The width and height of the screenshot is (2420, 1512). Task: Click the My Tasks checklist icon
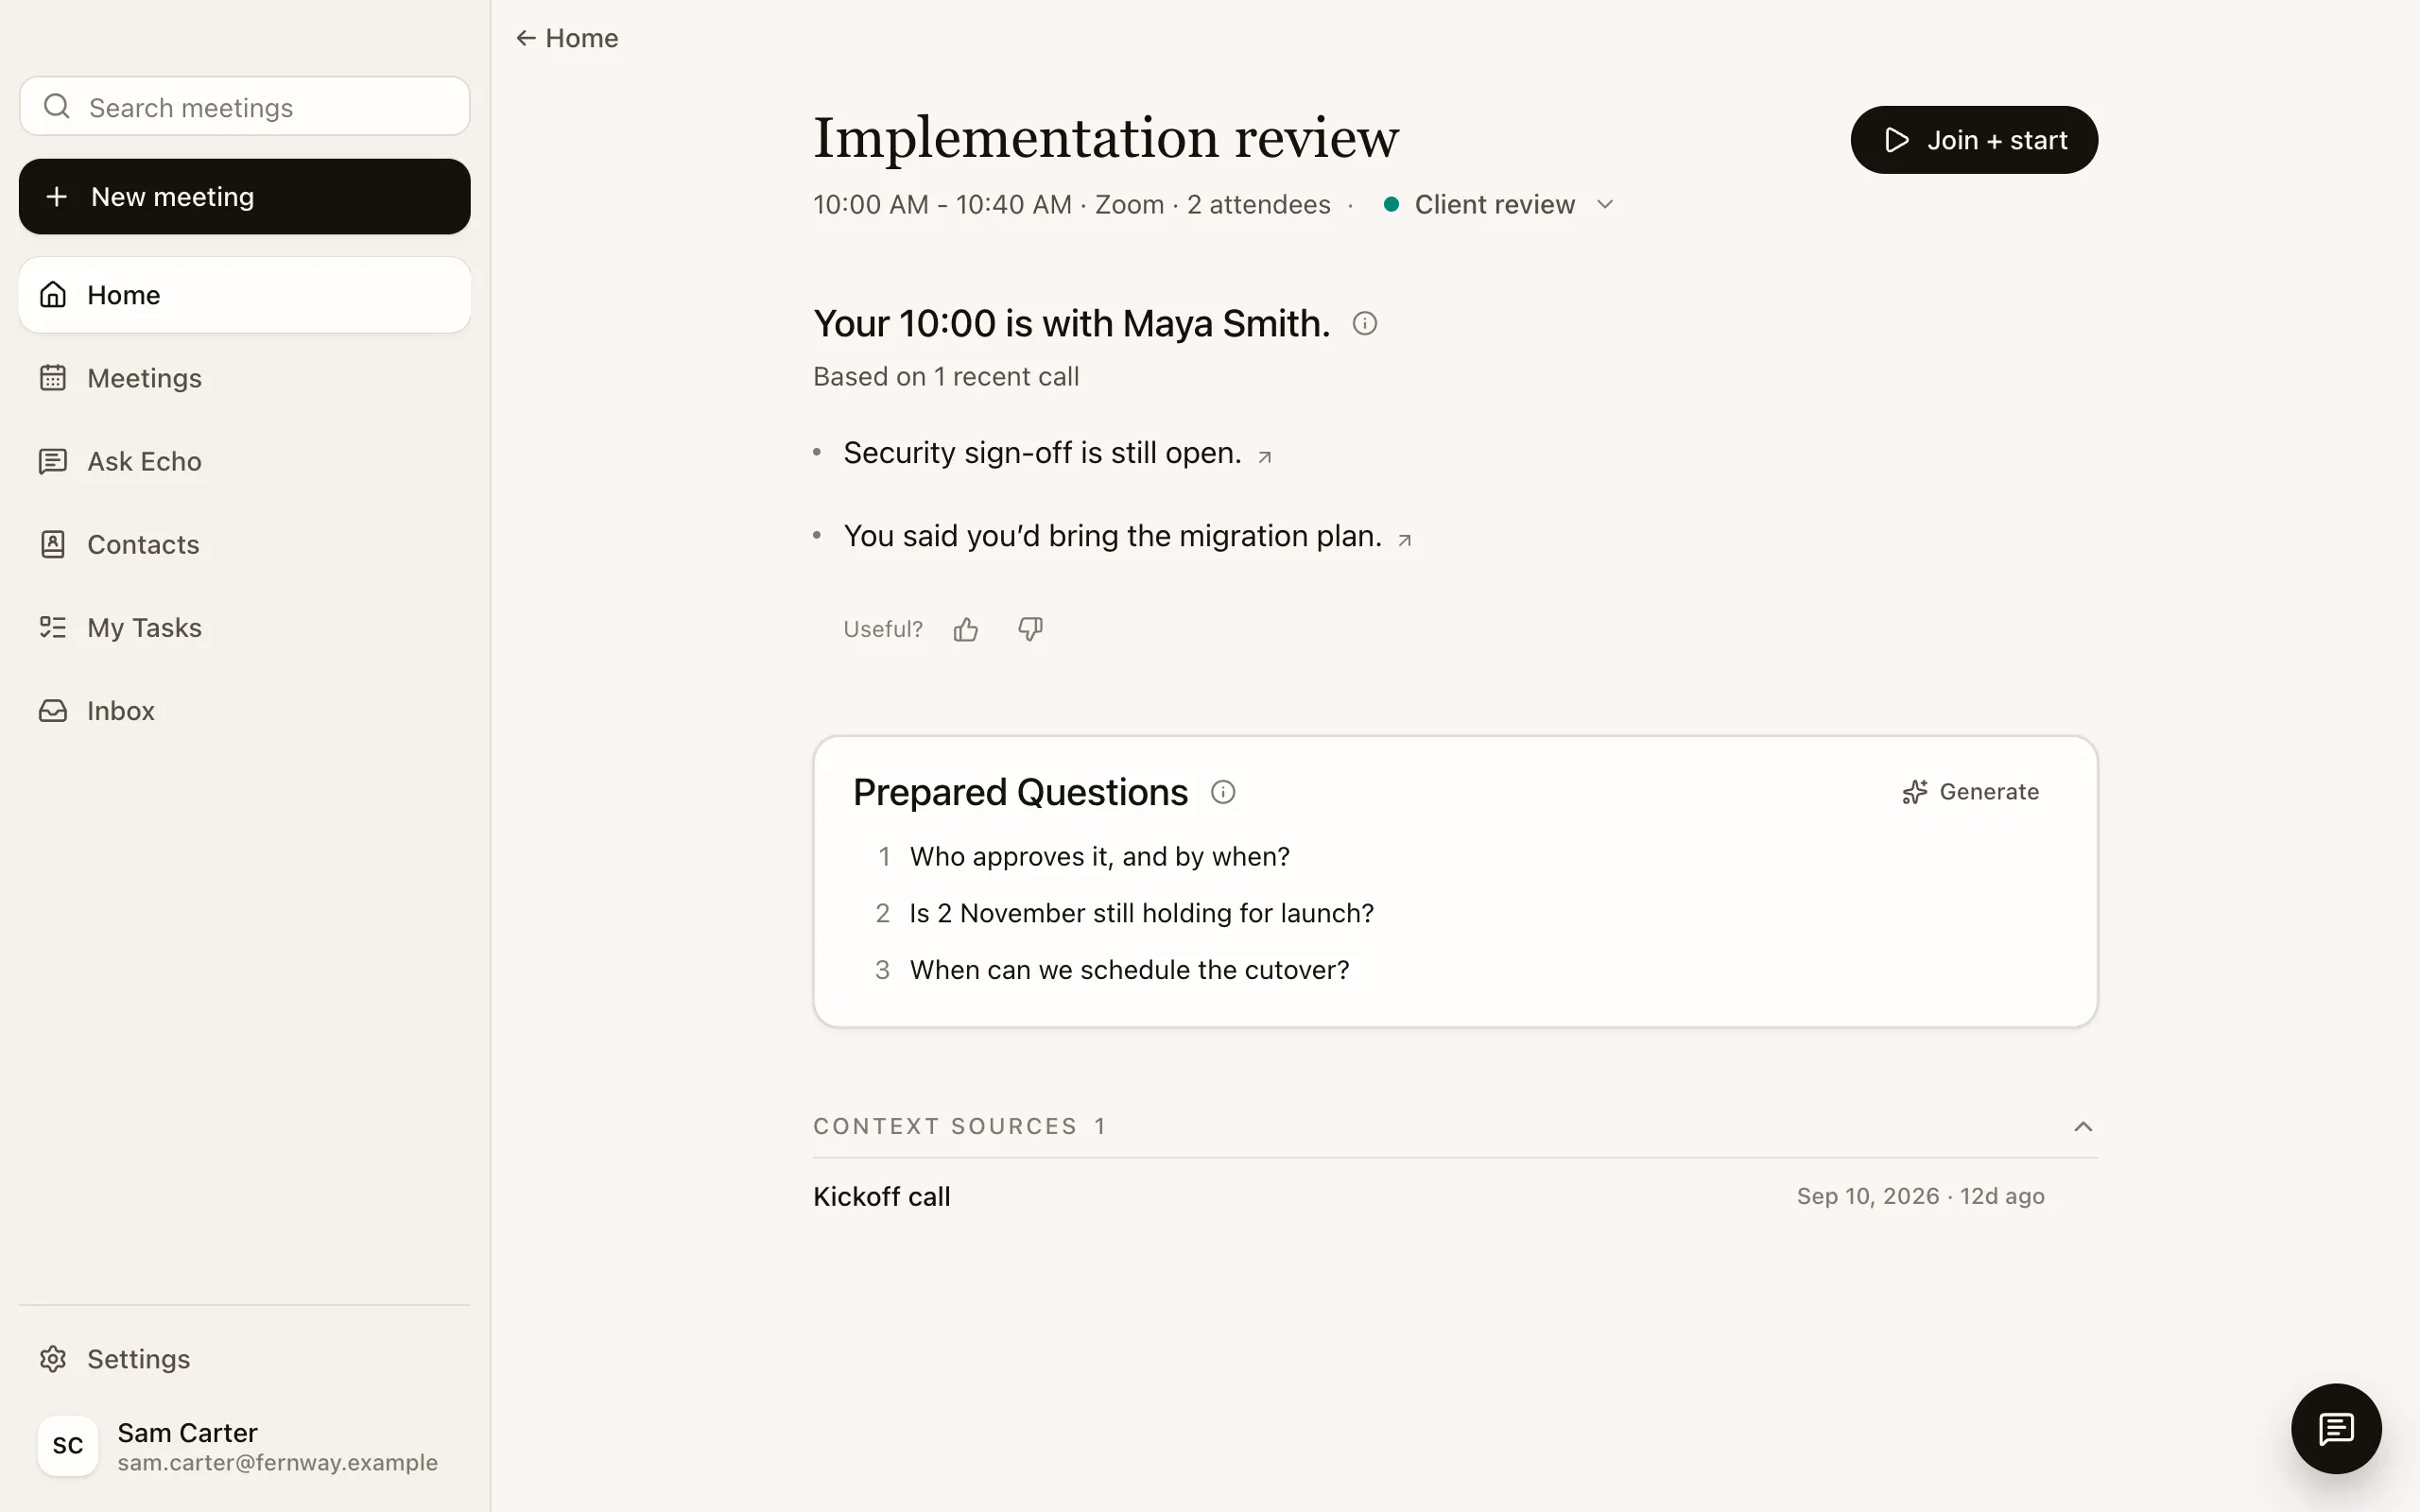click(53, 627)
